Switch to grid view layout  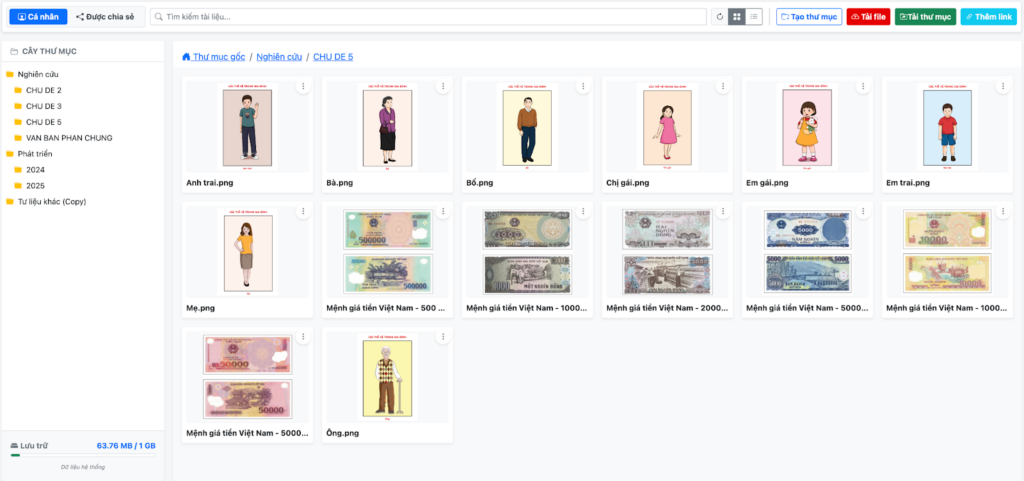click(737, 17)
